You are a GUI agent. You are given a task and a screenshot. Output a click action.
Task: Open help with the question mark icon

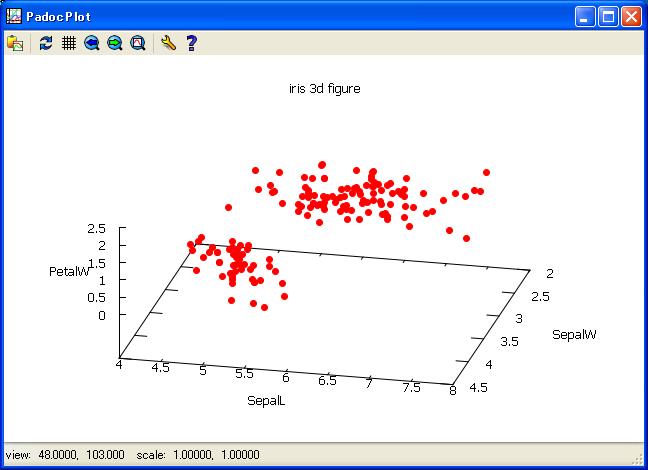pyautogui.click(x=191, y=43)
